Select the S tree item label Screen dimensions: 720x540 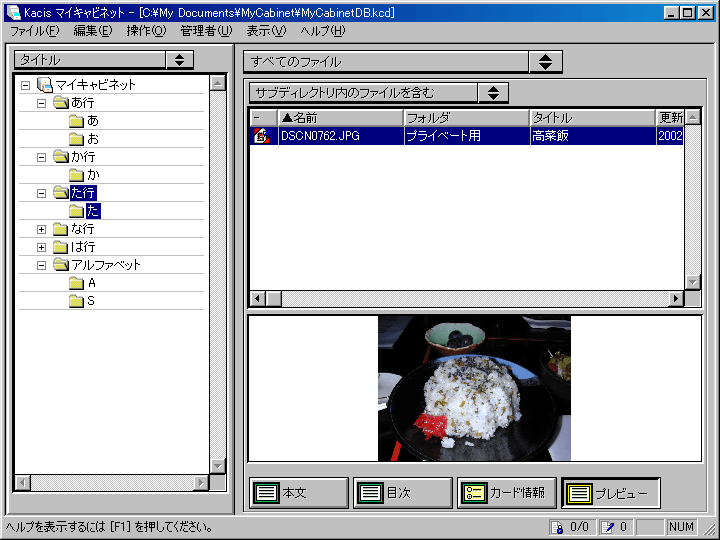coord(91,301)
